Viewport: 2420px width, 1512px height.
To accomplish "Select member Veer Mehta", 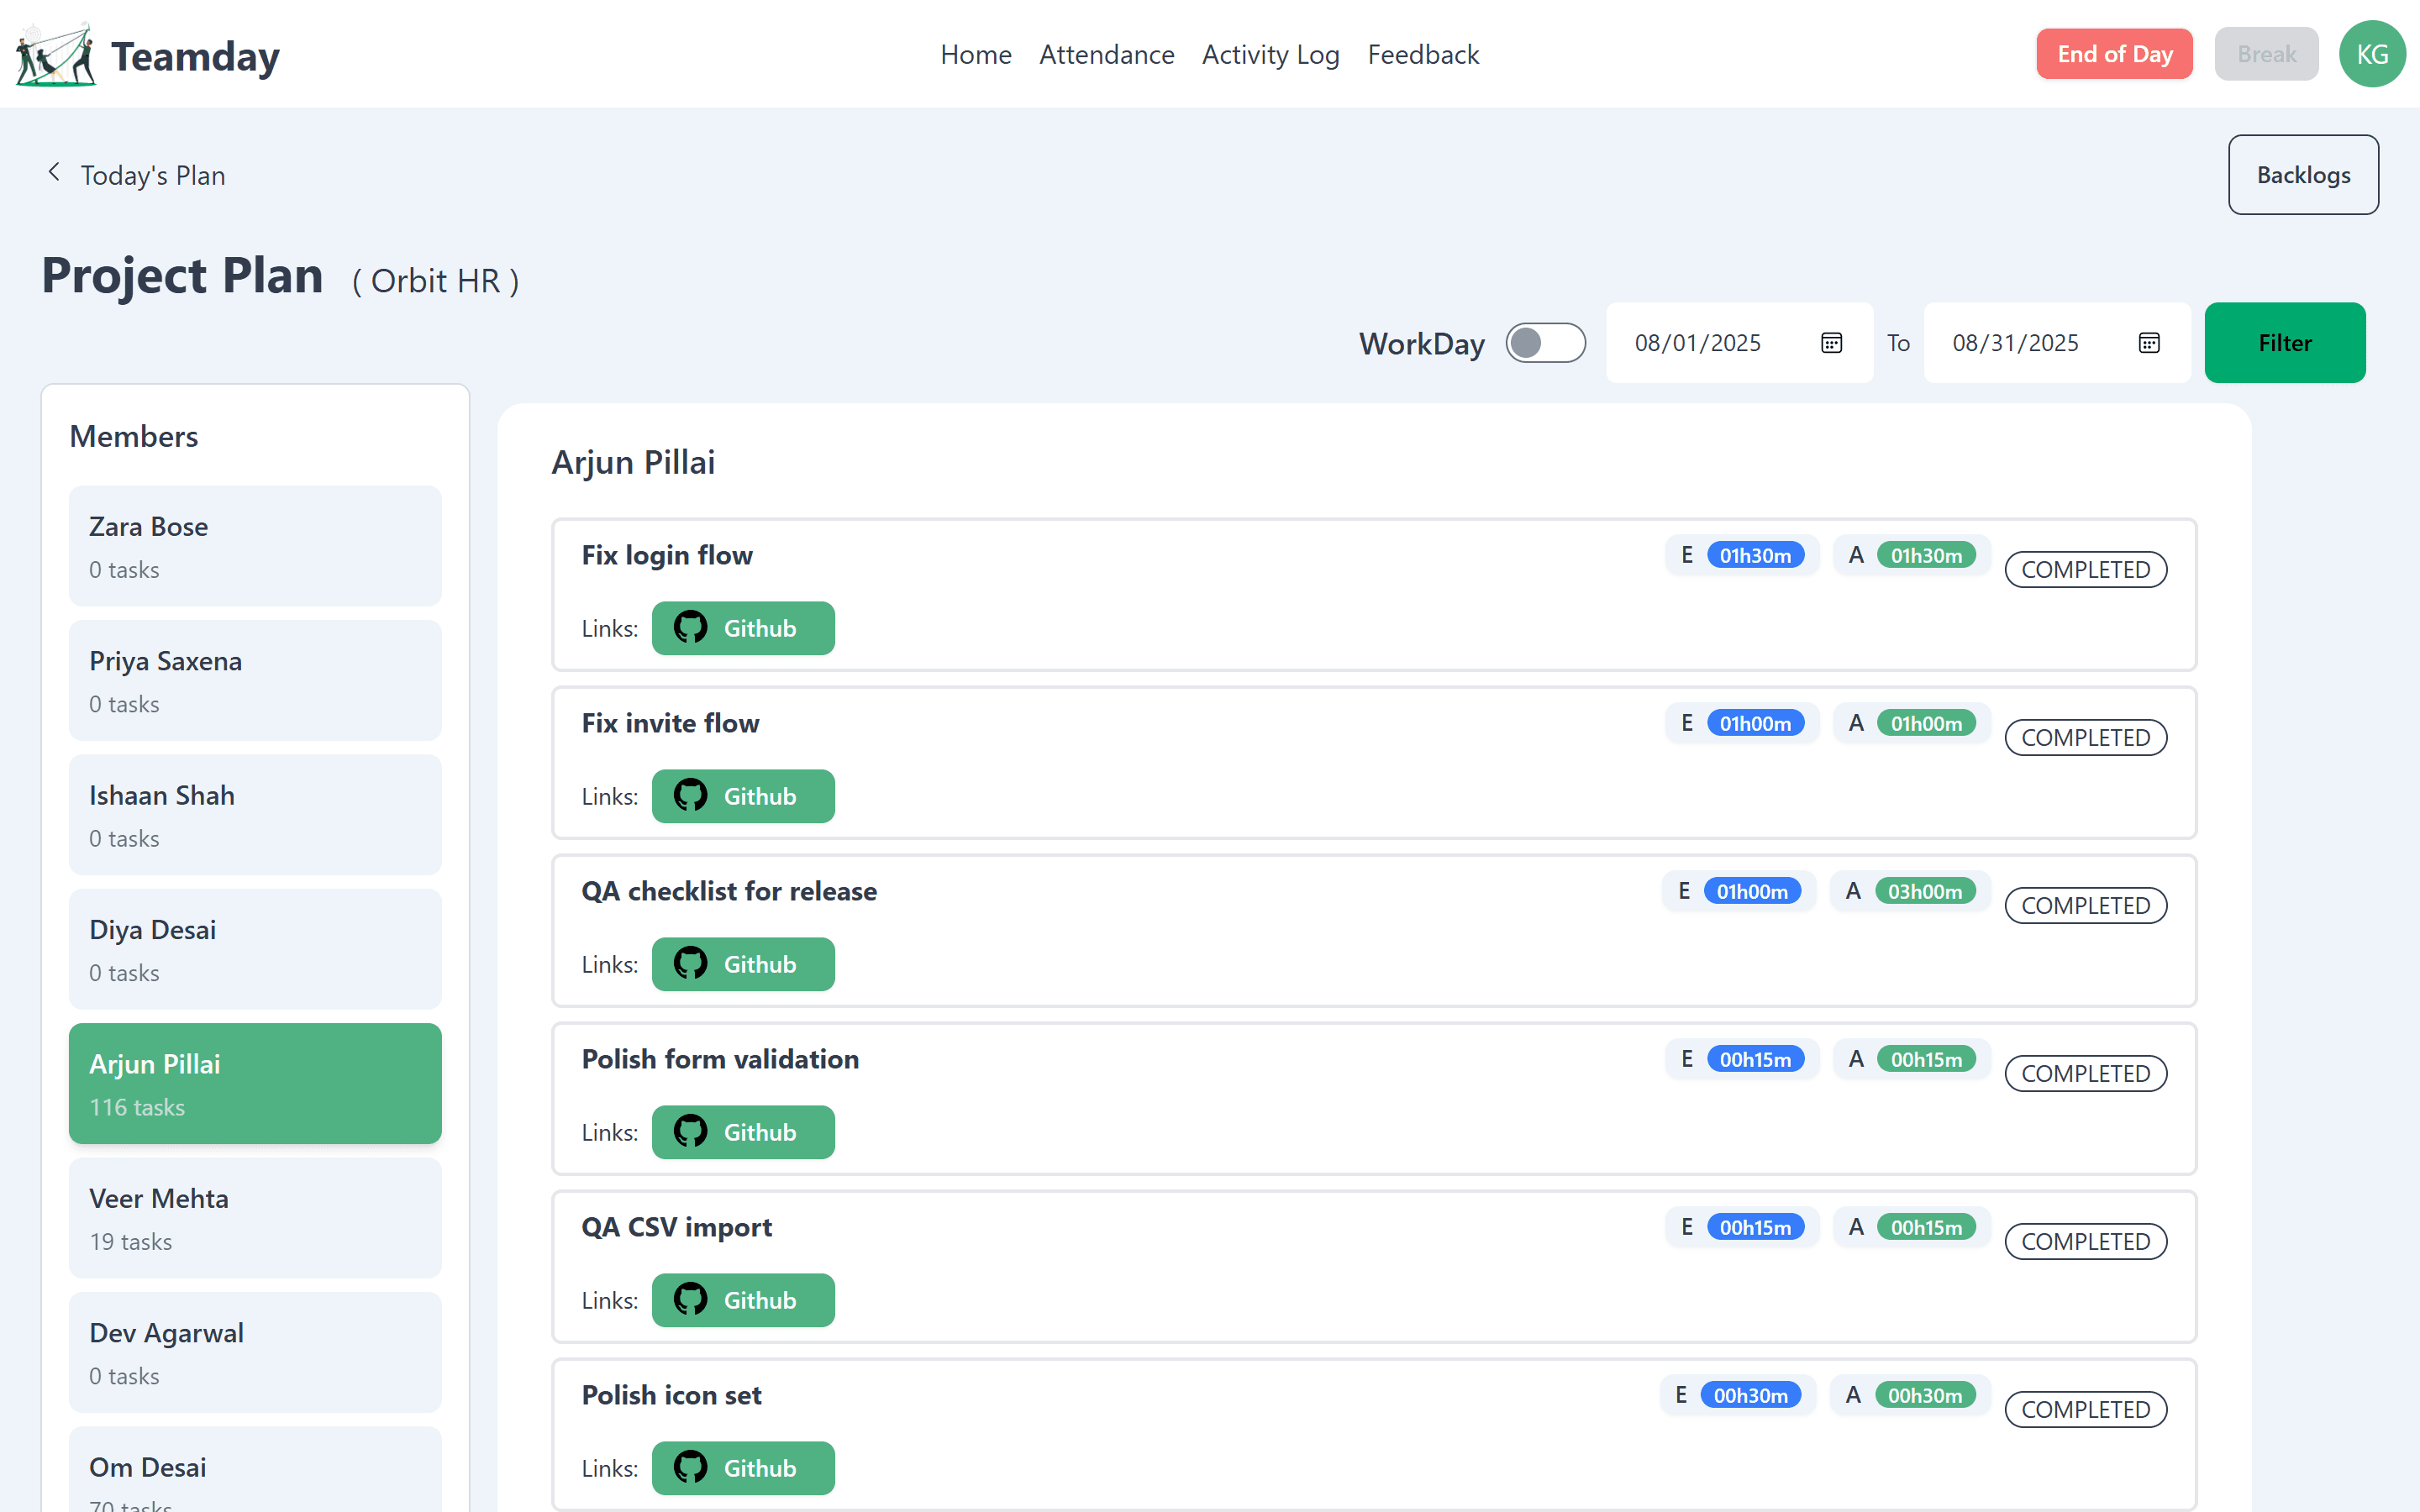I will pyautogui.click(x=255, y=1218).
